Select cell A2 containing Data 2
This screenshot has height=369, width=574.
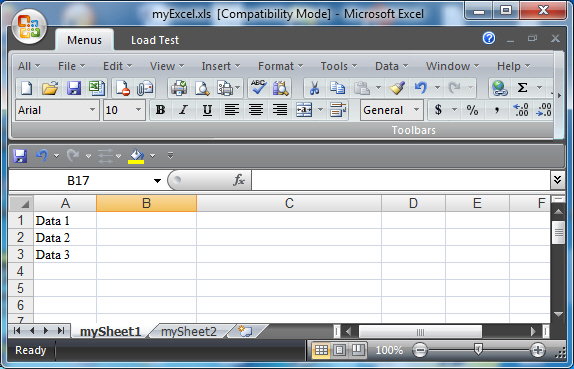point(65,238)
